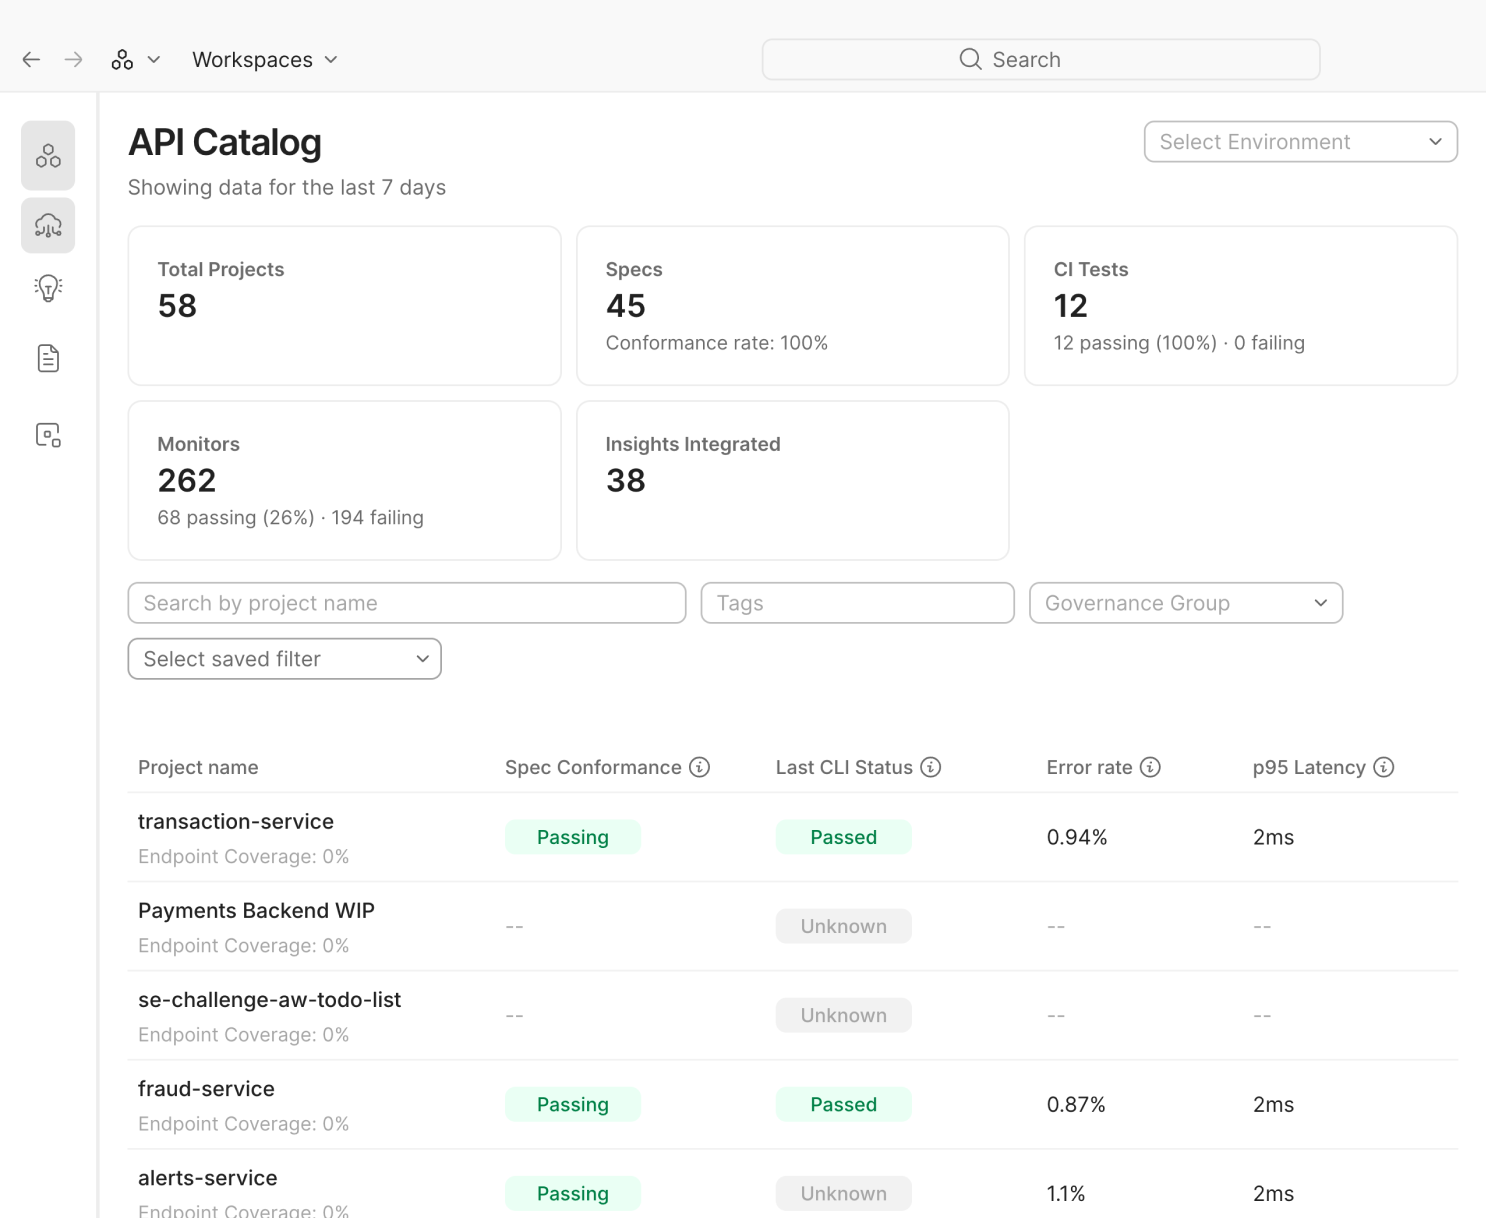Click the p95 Latency info icon
The height and width of the screenshot is (1218, 1486).
tap(1384, 767)
